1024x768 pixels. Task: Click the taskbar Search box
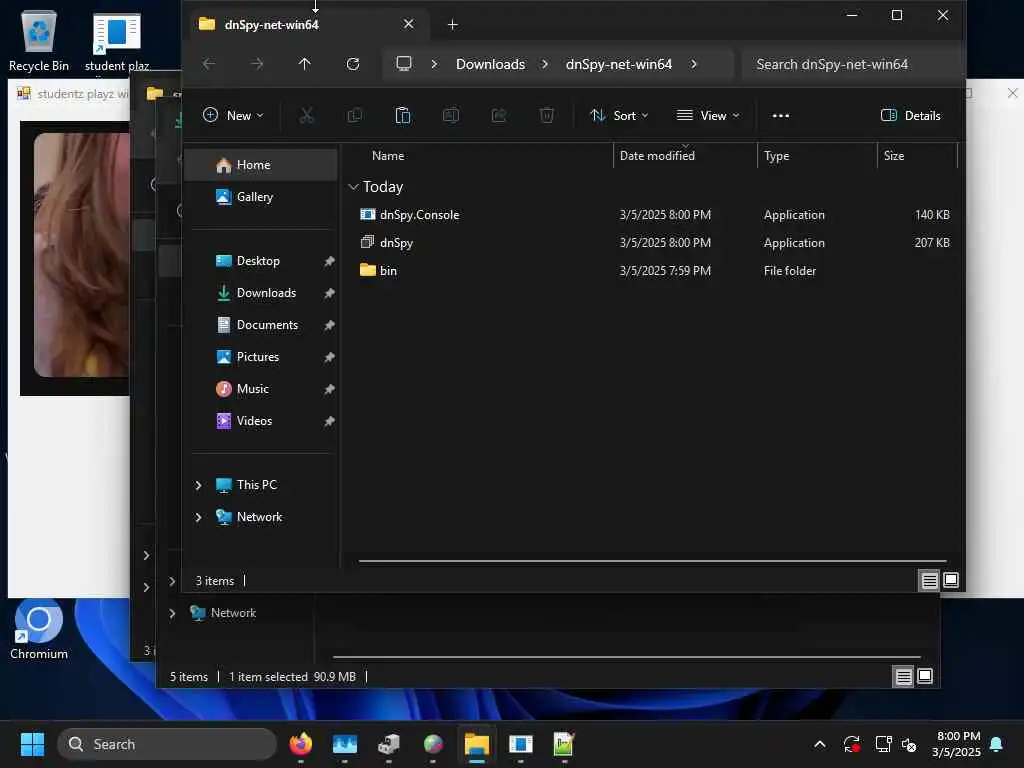pos(167,744)
